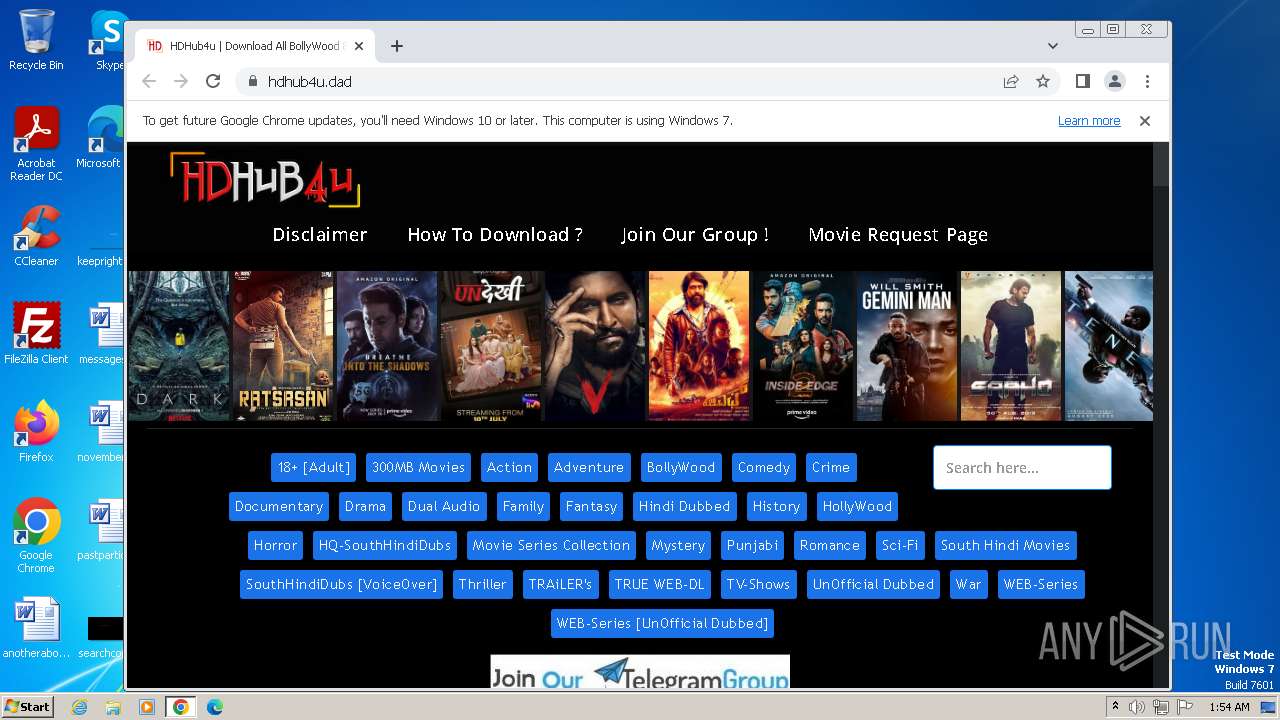
Task: Open the Sci-Fi category
Action: pos(900,545)
